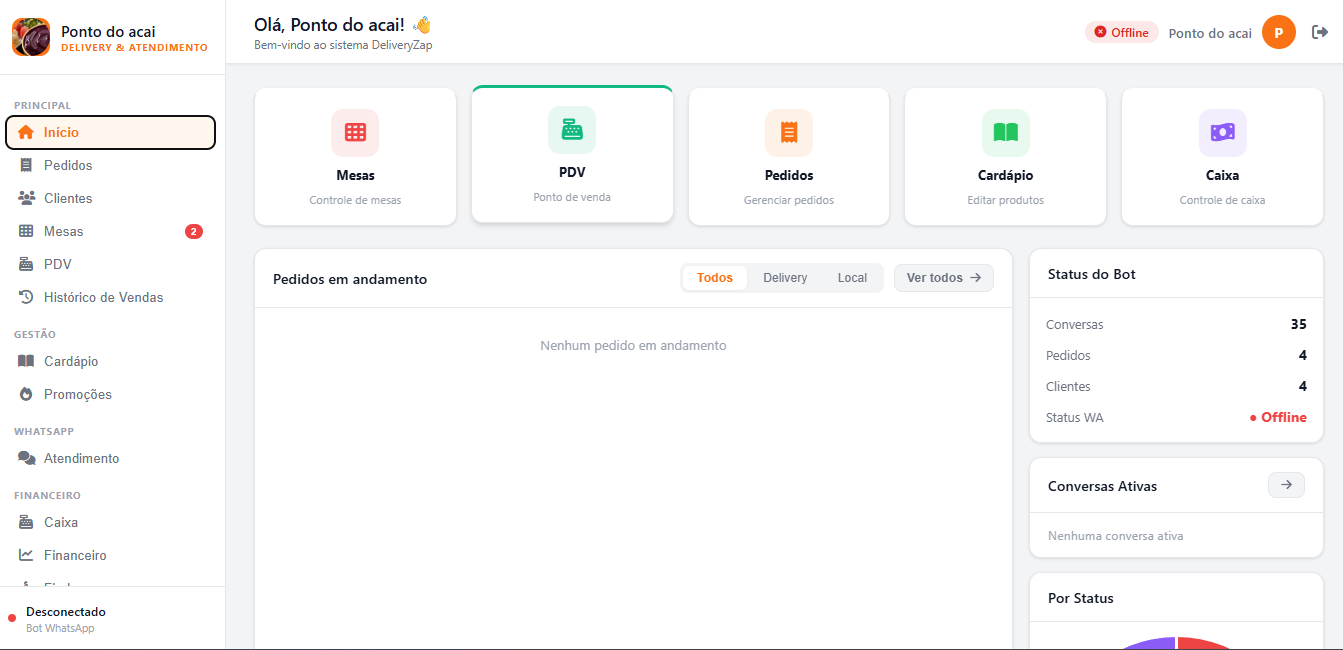Click the green PDV card icon
1343x650 pixels.
572,130
